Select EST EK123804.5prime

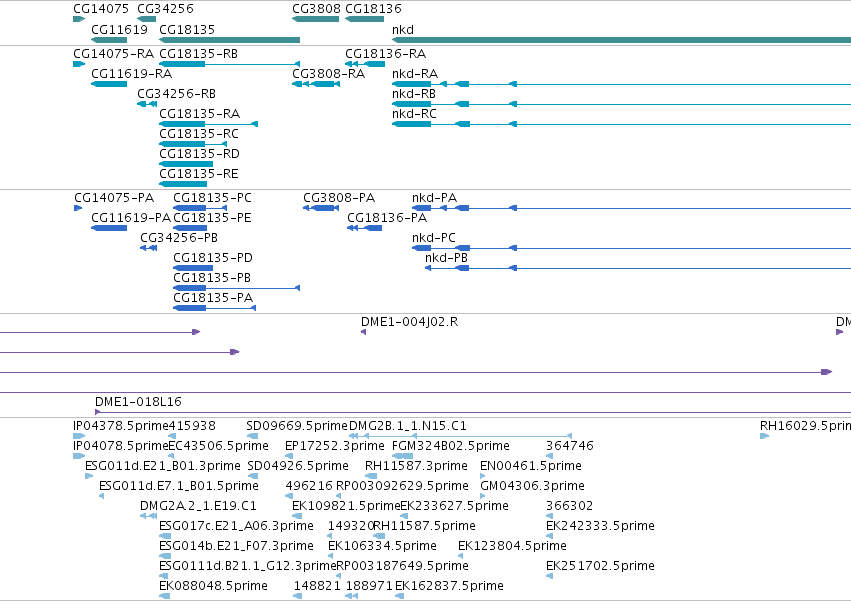tap(512, 547)
